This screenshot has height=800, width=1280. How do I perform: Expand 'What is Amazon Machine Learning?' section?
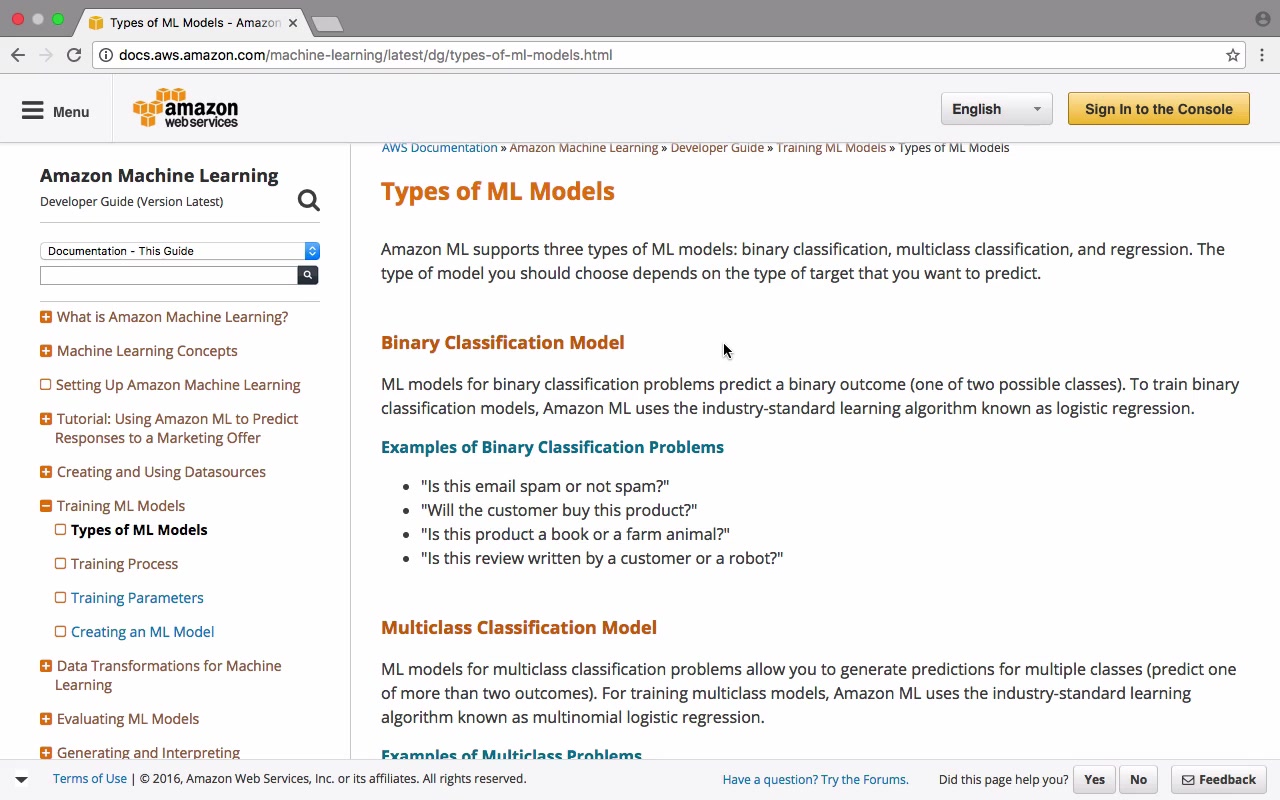(x=46, y=317)
